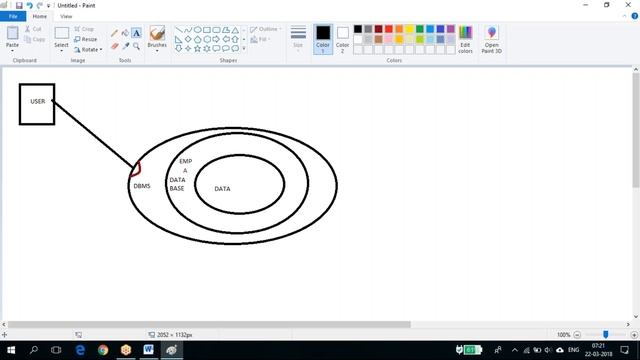The image size is (640, 360).
Task: Adjust the zoom slider handle
Action: [x=606, y=335]
